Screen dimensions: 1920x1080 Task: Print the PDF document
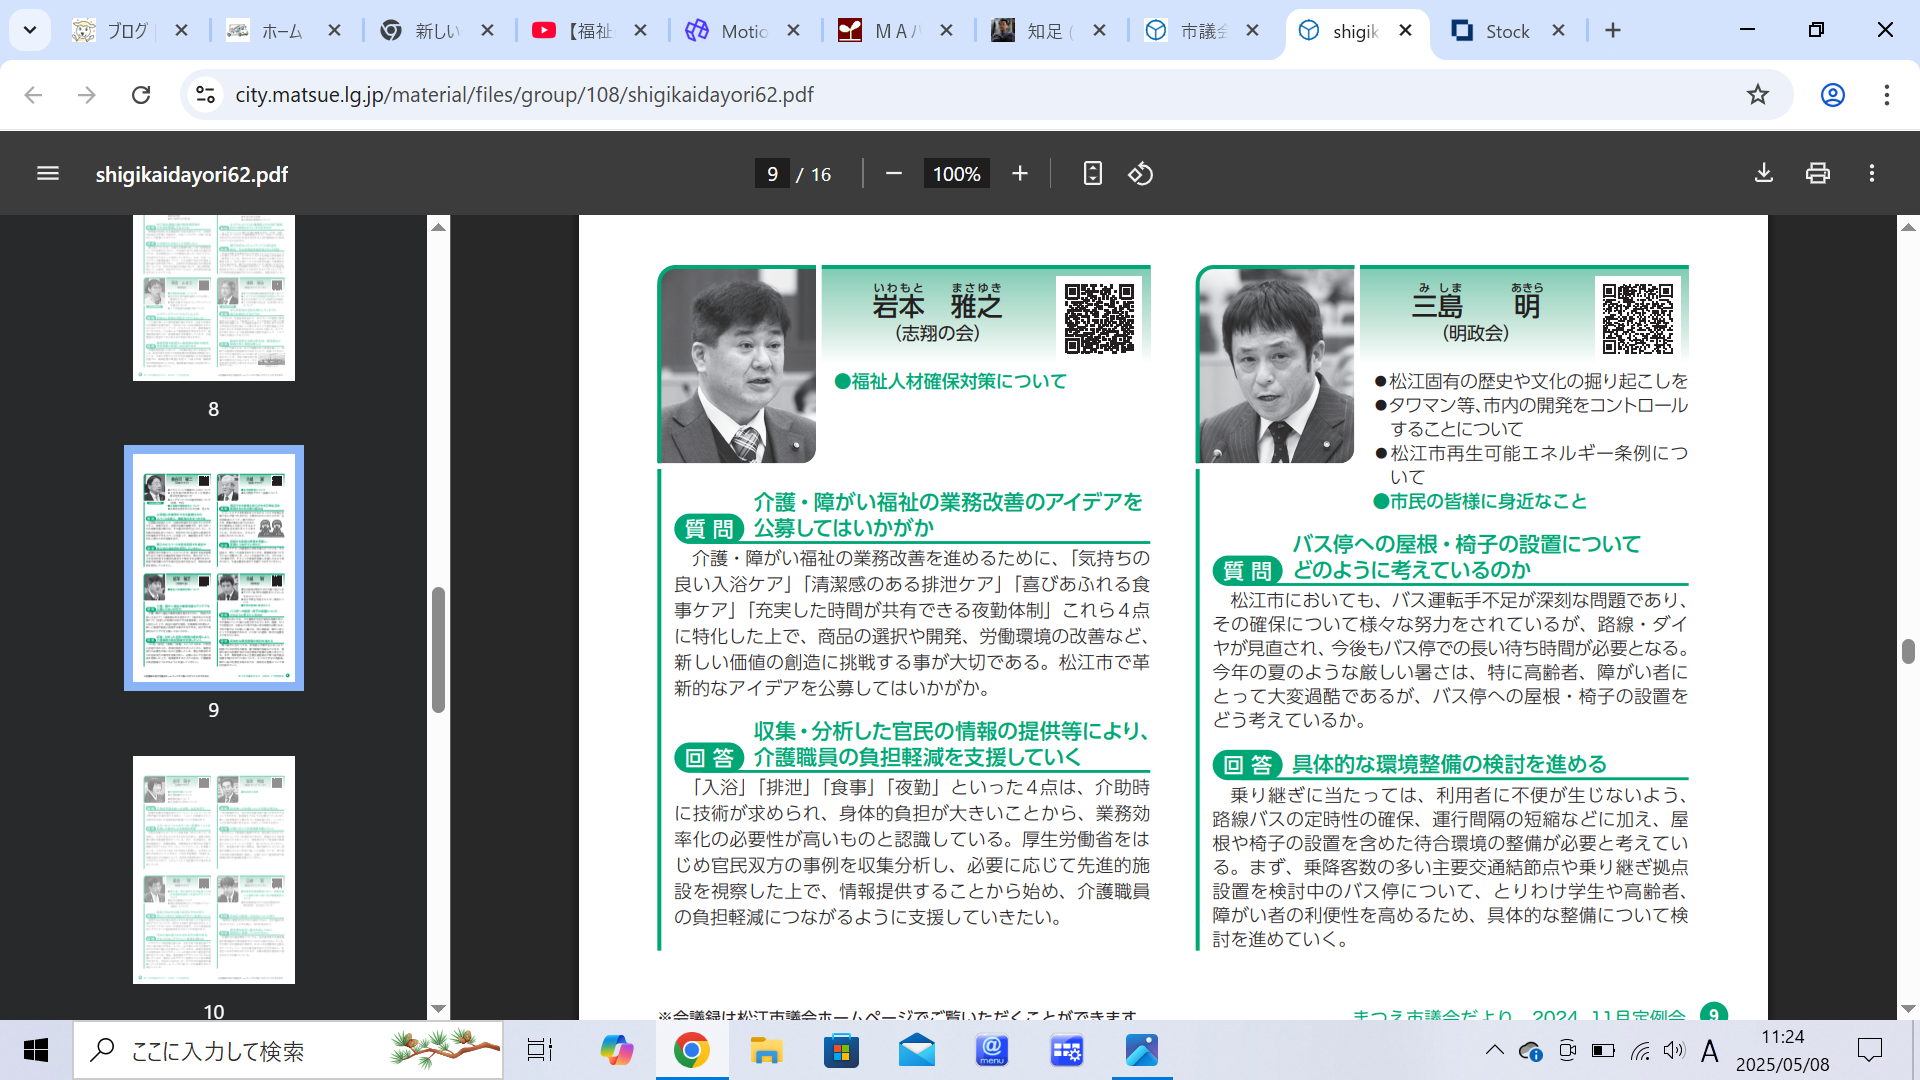pyautogui.click(x=1818, y=174)
